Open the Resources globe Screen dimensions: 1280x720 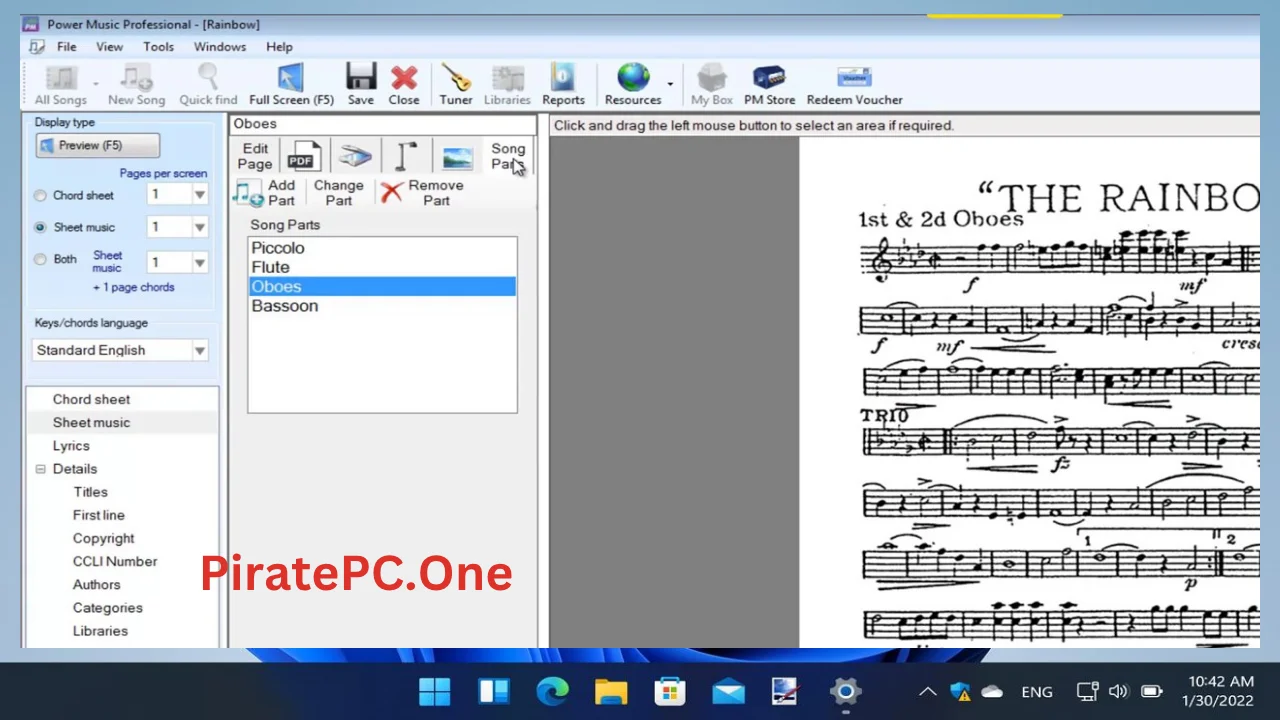tap(633, 85)
